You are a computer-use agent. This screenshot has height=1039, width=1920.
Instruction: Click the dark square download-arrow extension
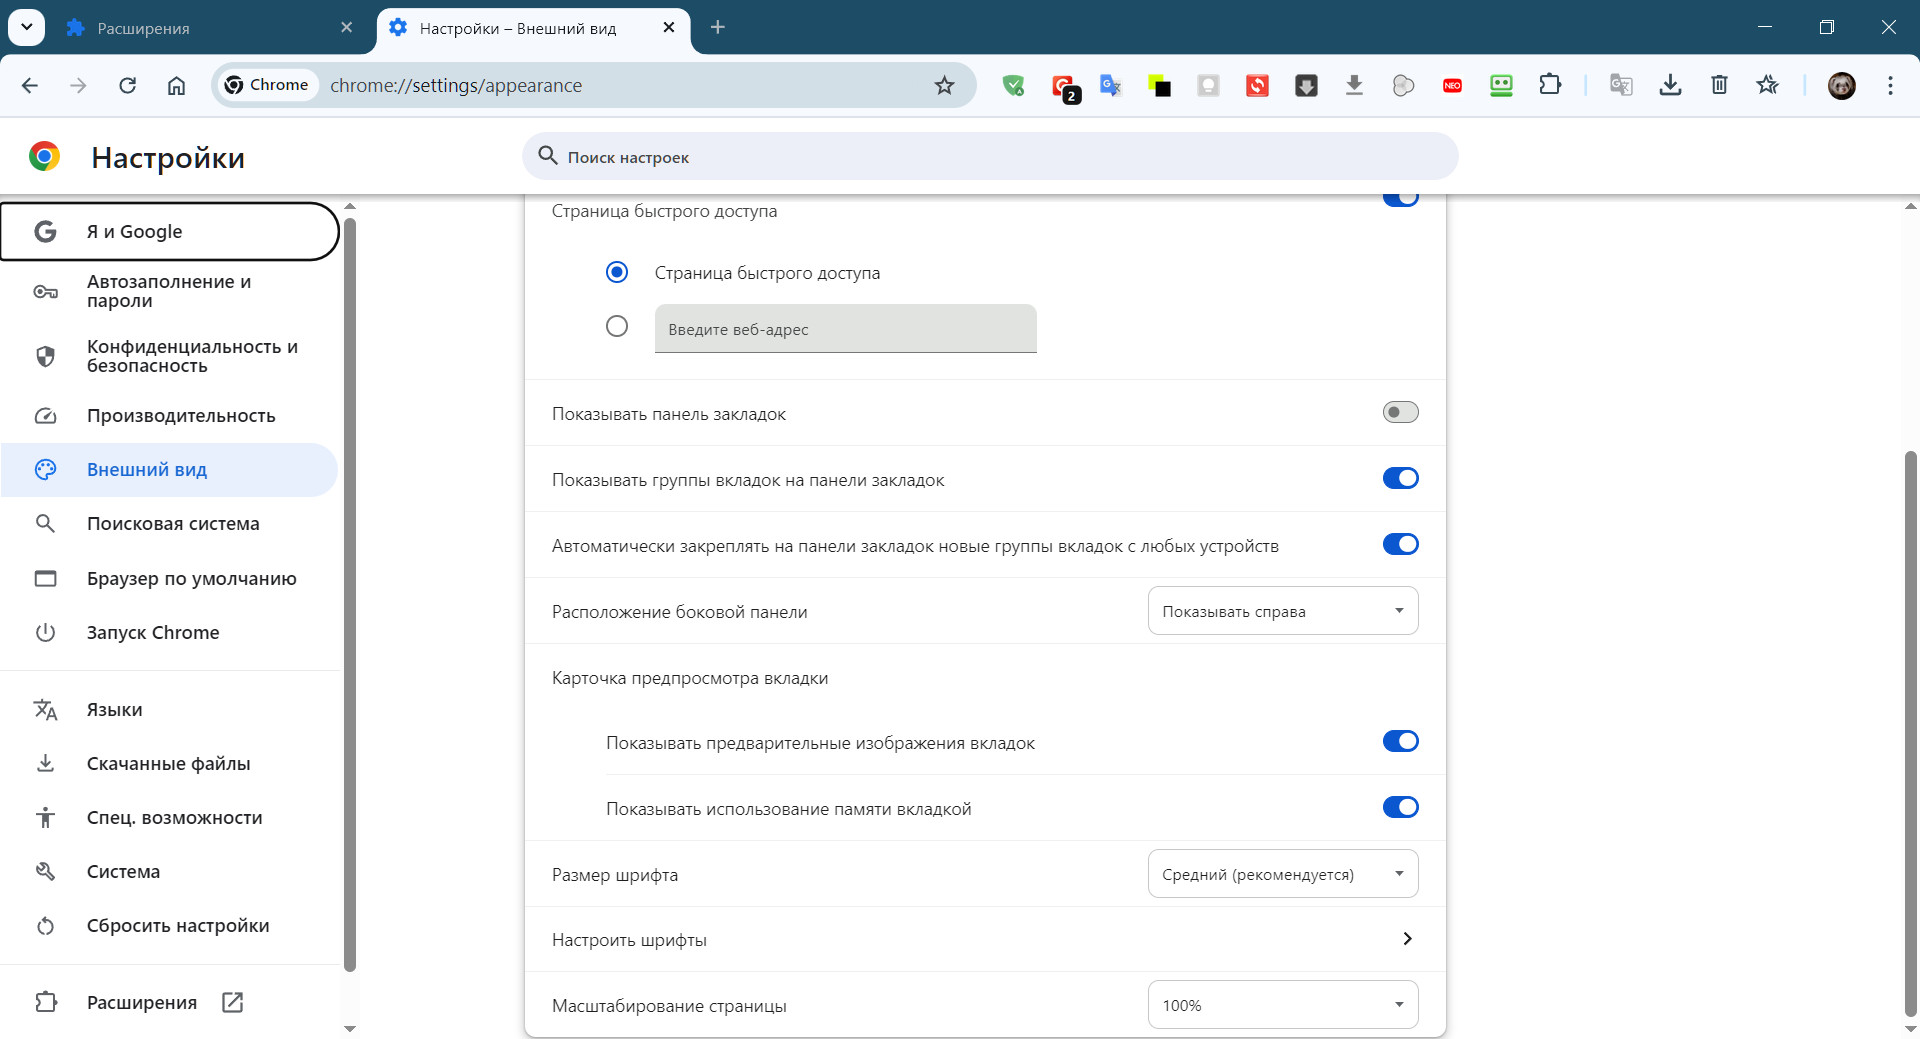coord(1307,86)
